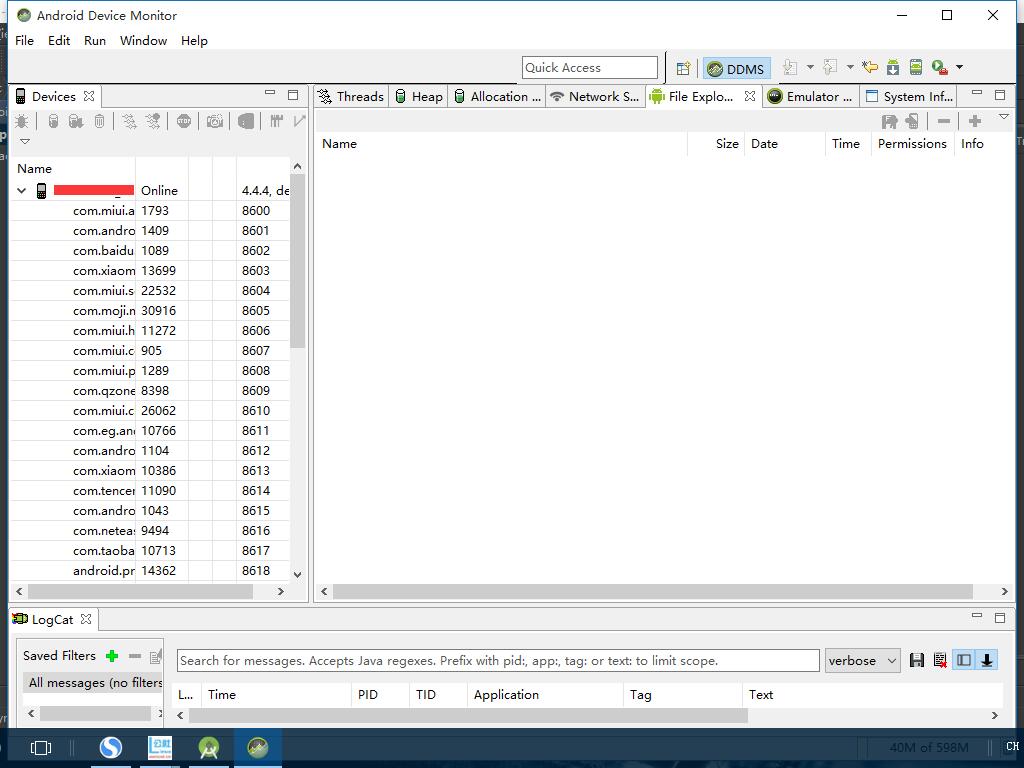Viewport: 1024px width, 768px height.
Task: Switch to the System Information tab
Action: click(910, 97)
